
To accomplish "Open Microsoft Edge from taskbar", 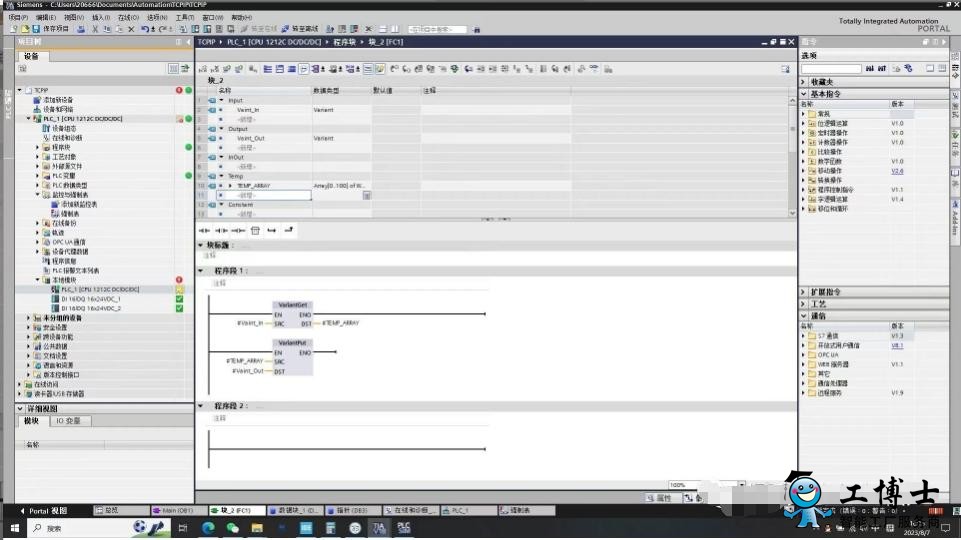I will 208,528.
